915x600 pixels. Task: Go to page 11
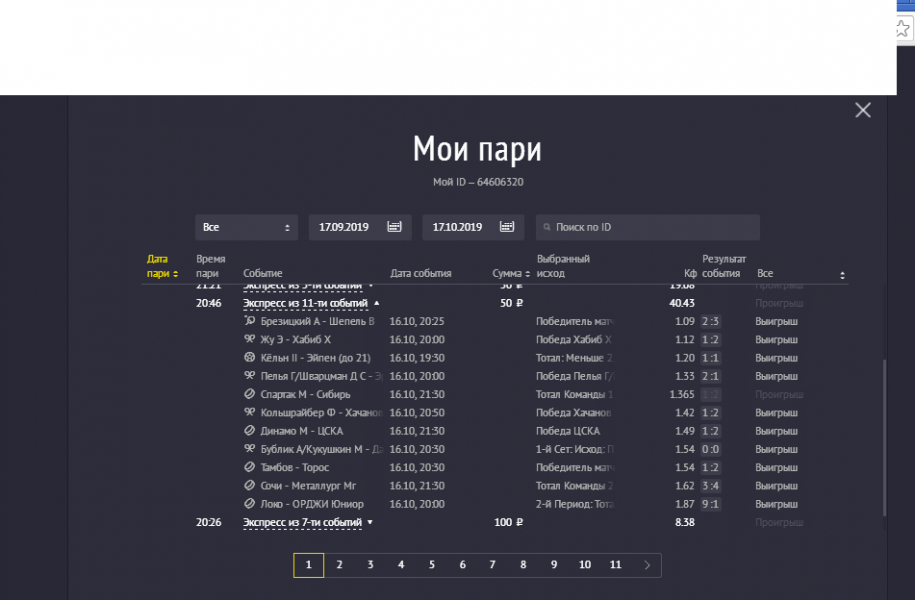pyautogui.click(x=616, y=565)
